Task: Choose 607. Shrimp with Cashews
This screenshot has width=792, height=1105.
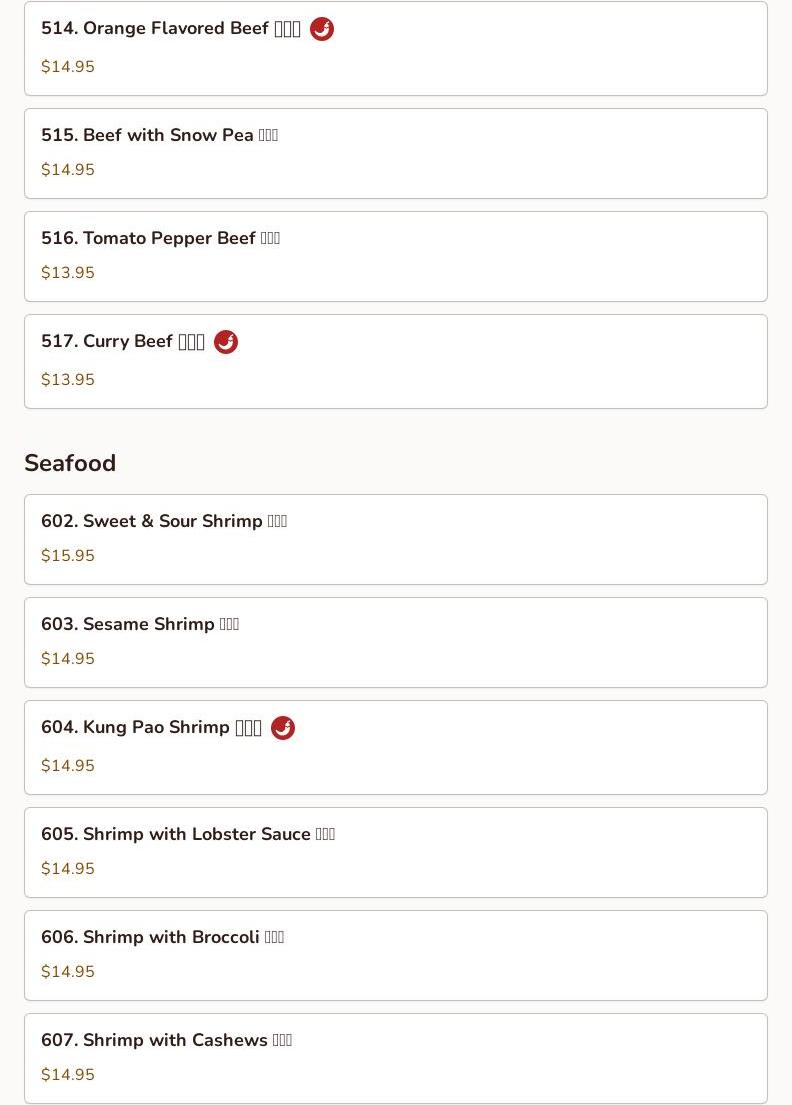Action: (x=396, y=1058)
